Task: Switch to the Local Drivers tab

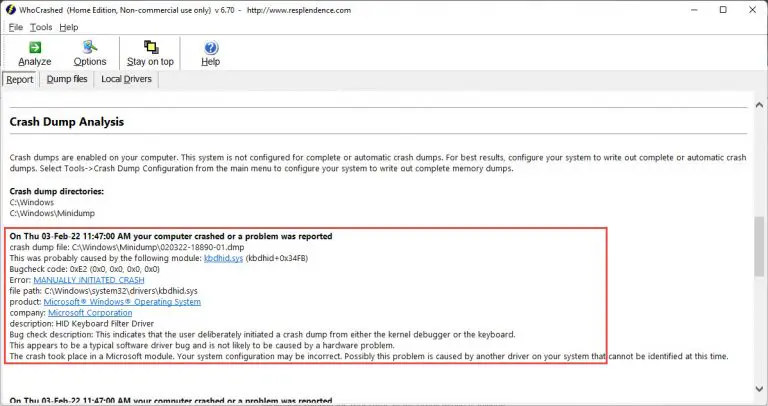Action: pos(126,79)
